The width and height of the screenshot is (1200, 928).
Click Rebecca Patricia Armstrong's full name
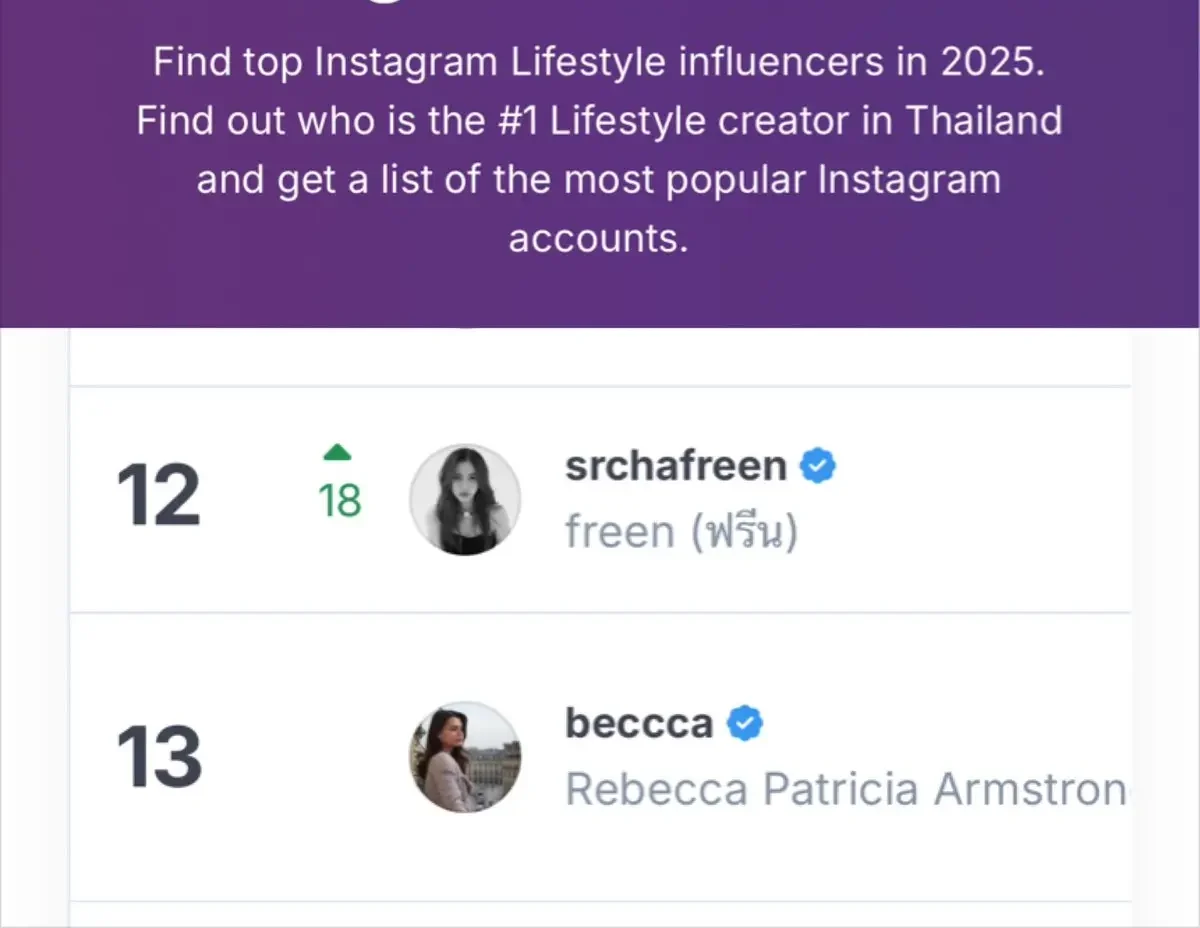click(x=845, y=789)
